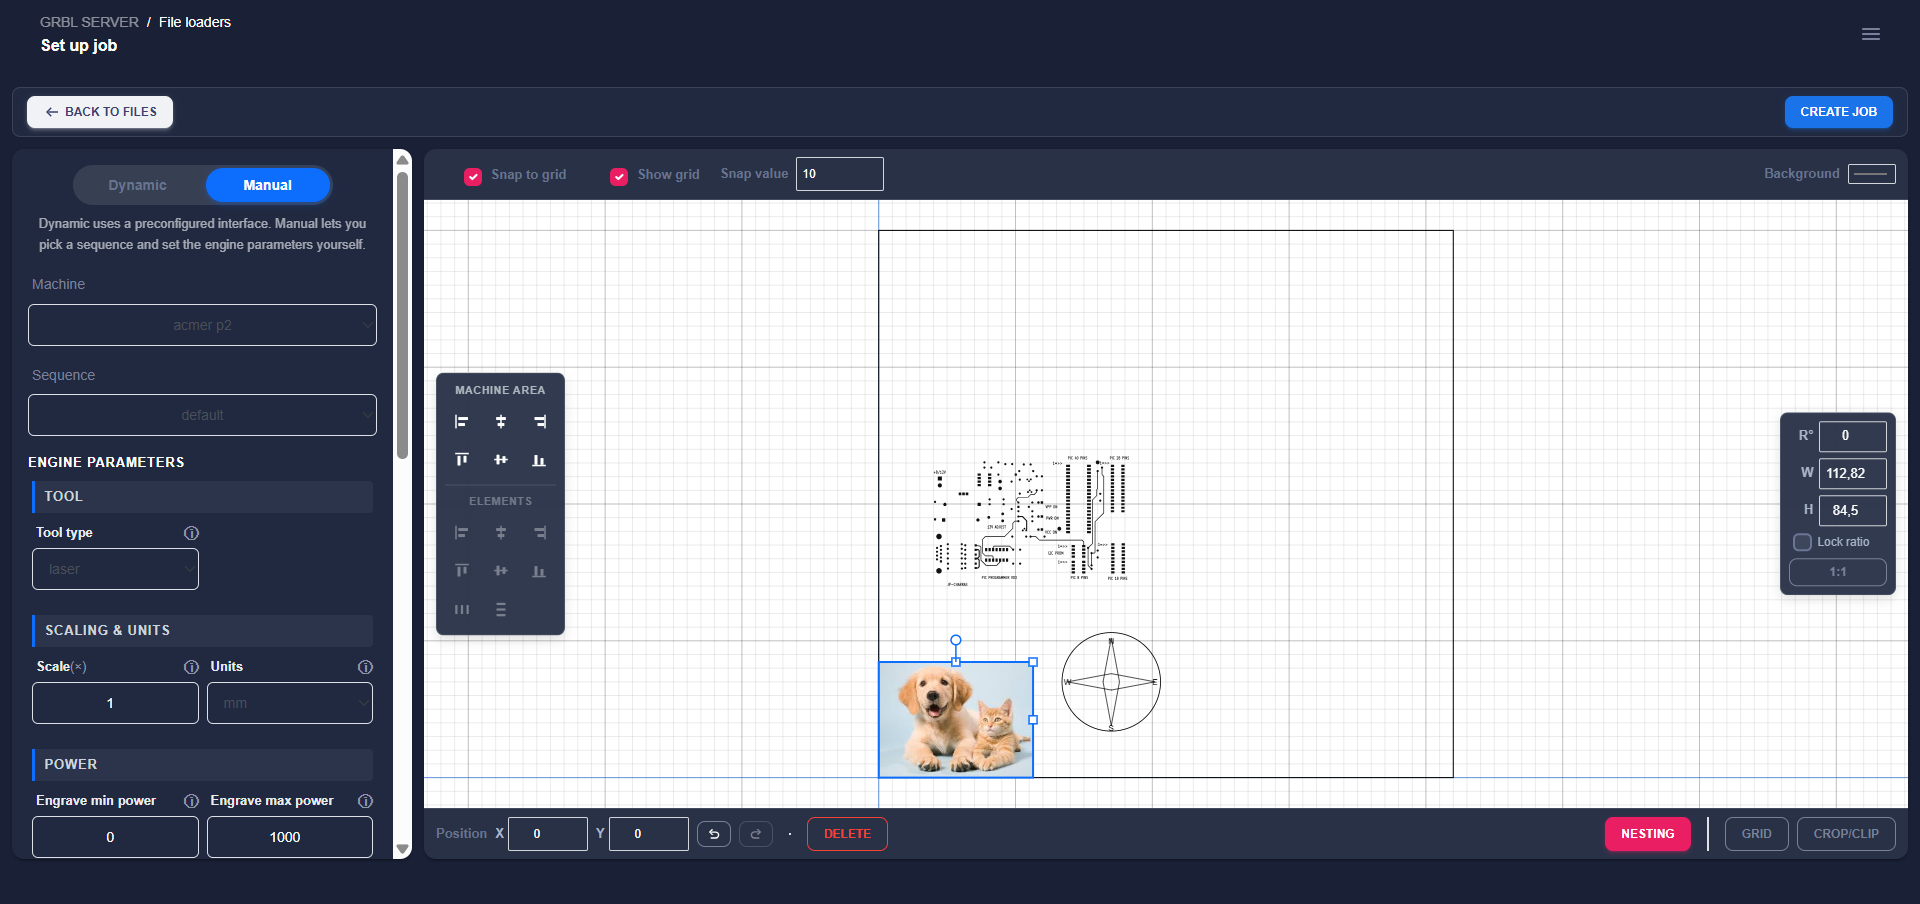Screen dimensions: 1920x904
Task: Select the puppy and kitten image
Action: (956, 720)
